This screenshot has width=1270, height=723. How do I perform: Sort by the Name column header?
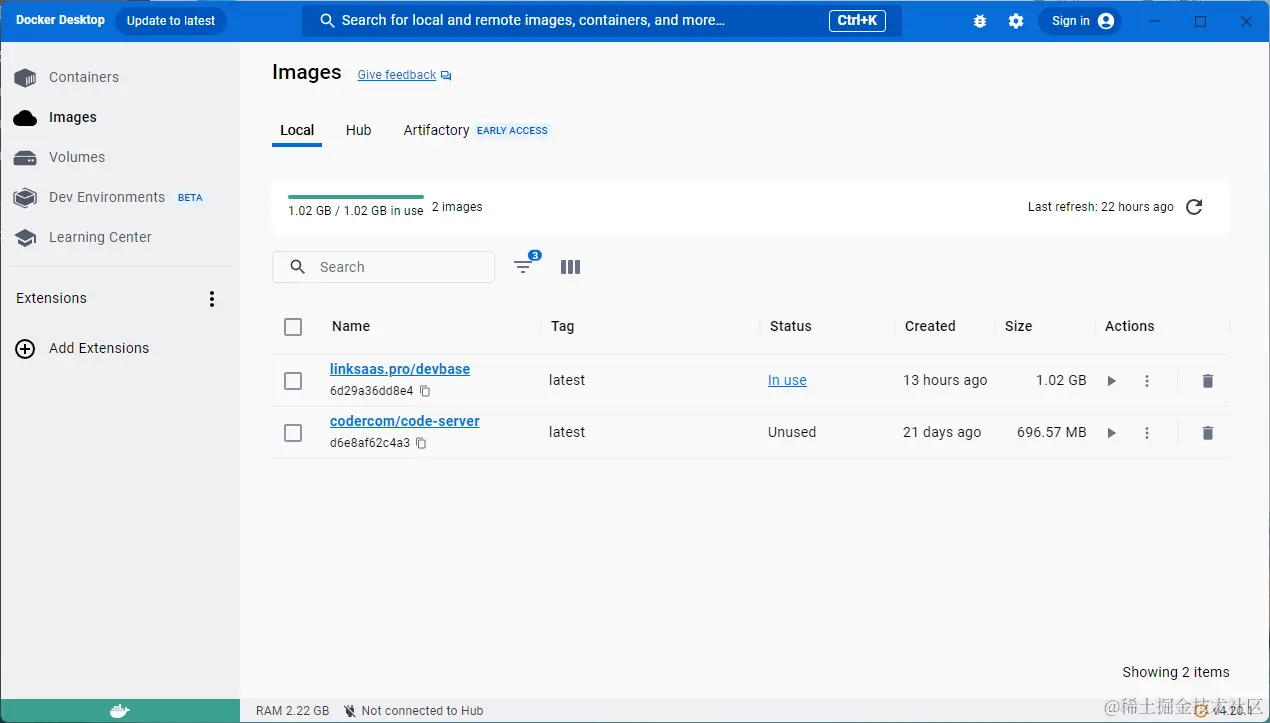click(x=351, y=326)
